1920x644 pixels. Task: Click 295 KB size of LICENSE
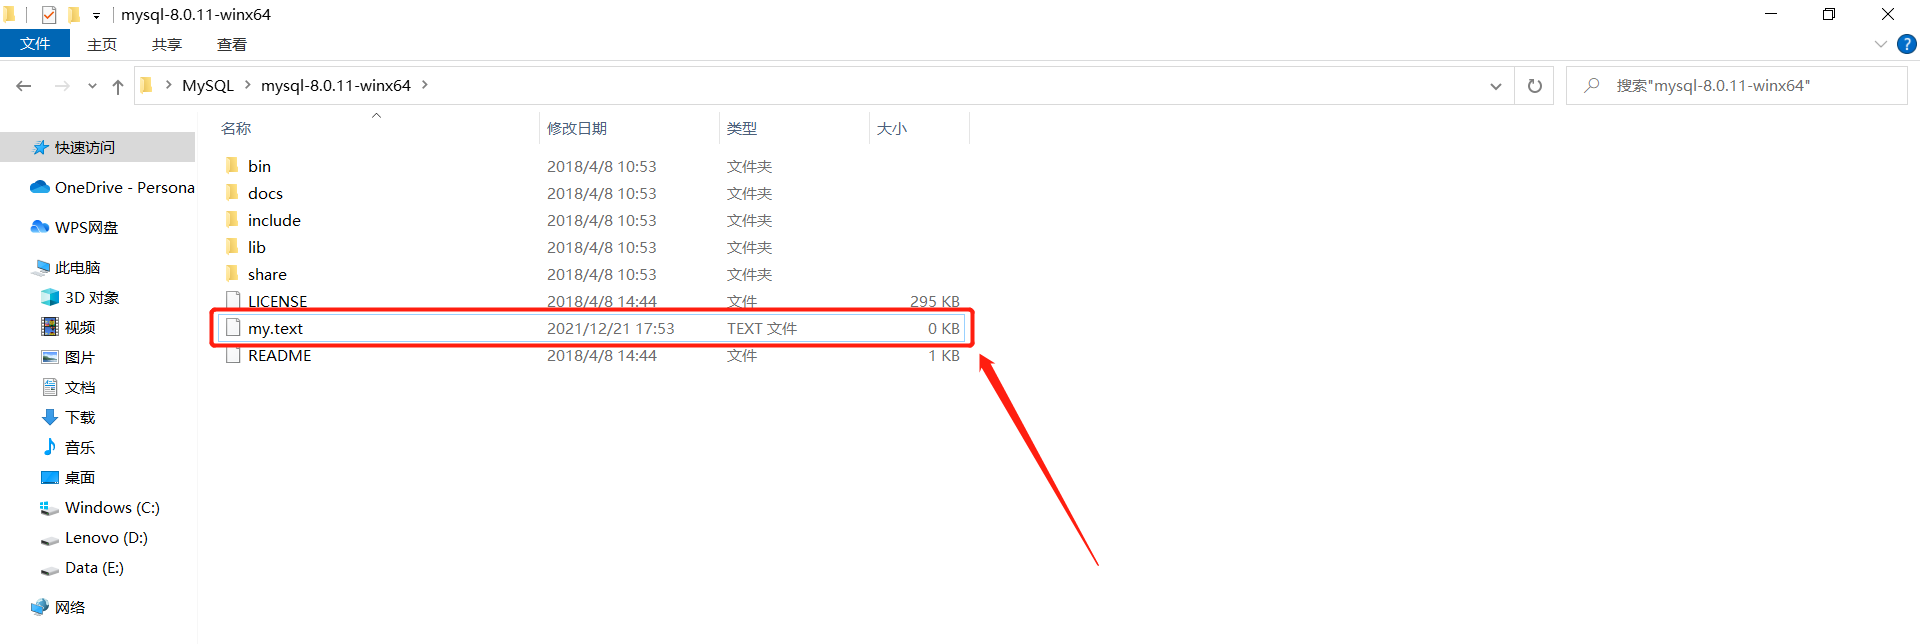point(935,301)
